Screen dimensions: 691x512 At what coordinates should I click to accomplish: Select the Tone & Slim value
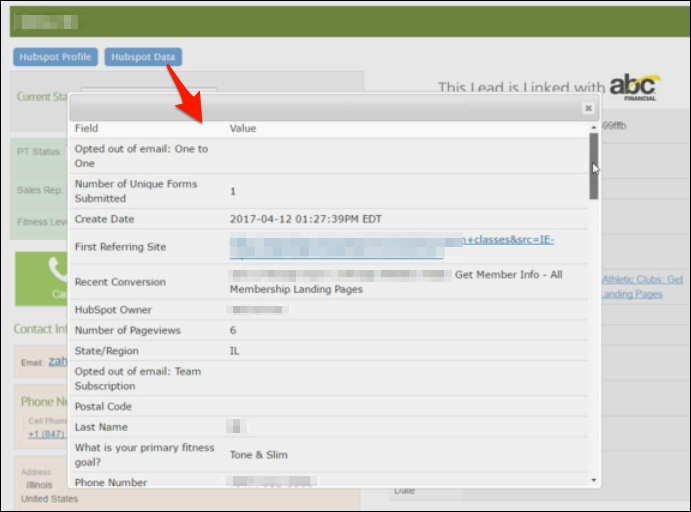click(x=259, y=455)
